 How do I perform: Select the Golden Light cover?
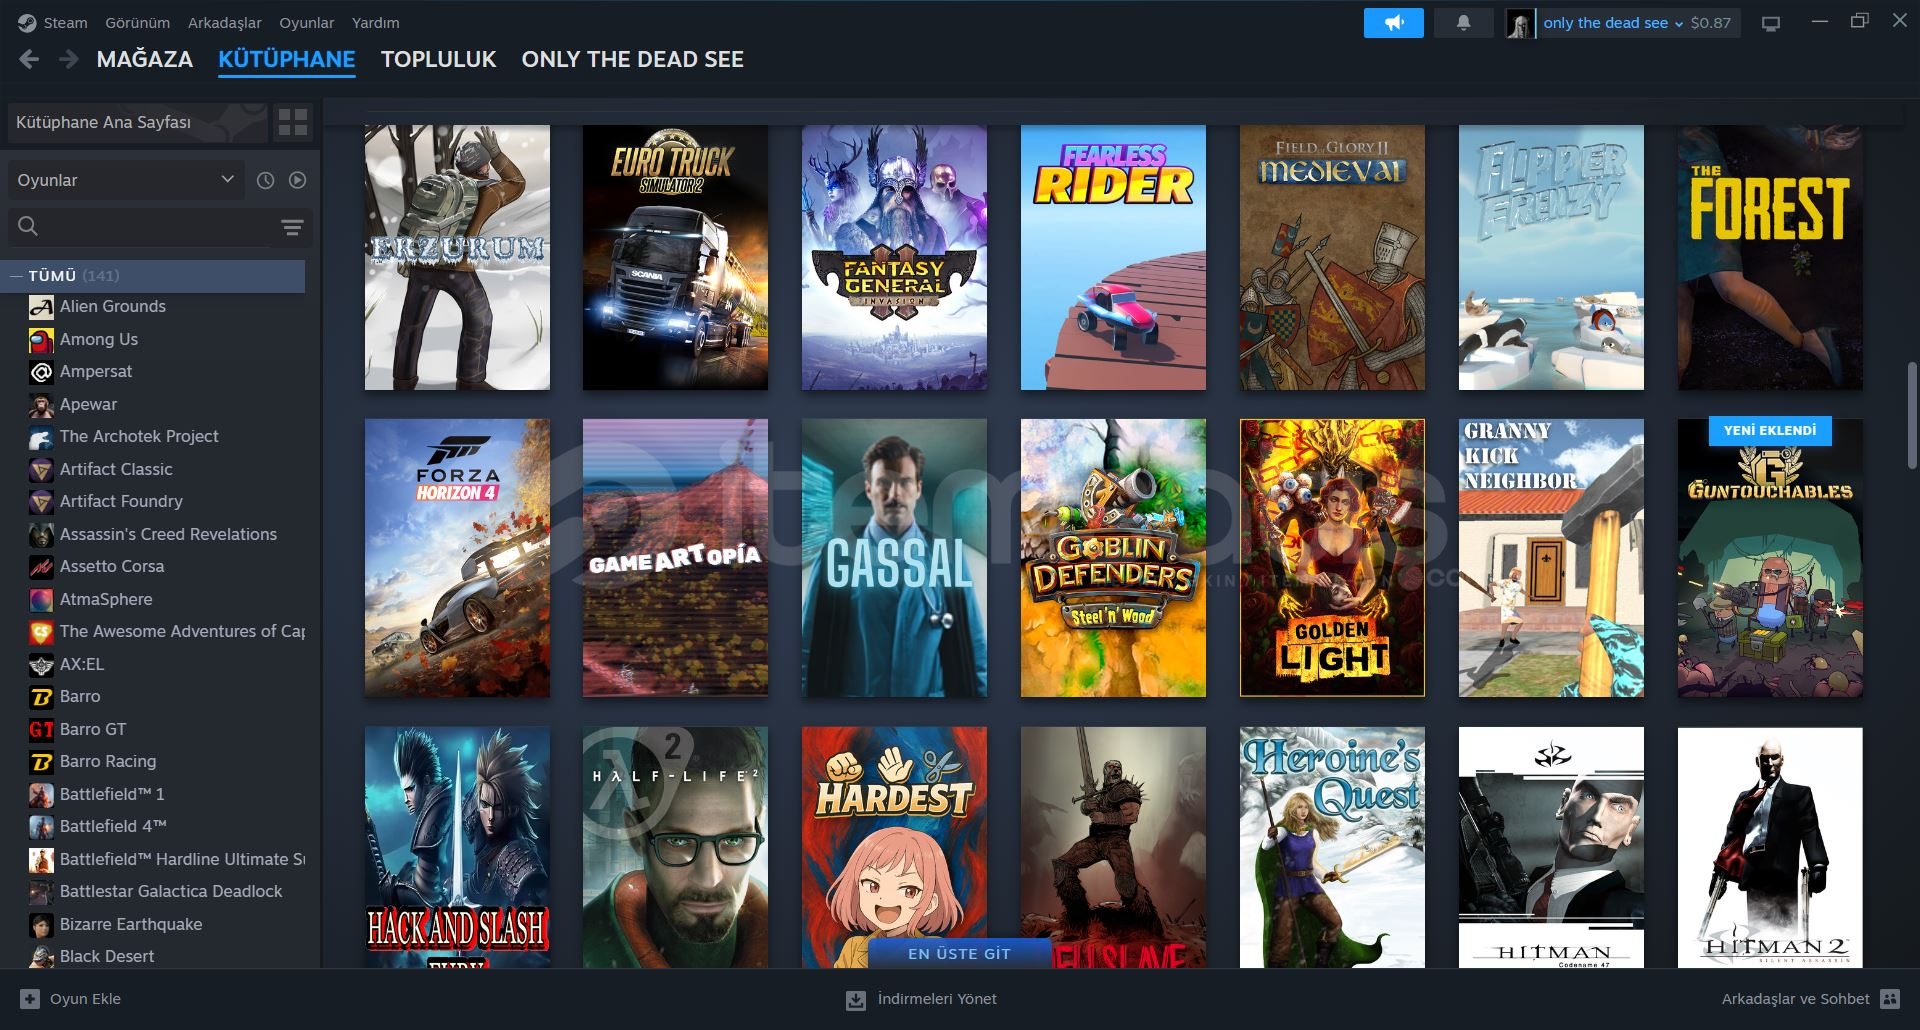1332,558
